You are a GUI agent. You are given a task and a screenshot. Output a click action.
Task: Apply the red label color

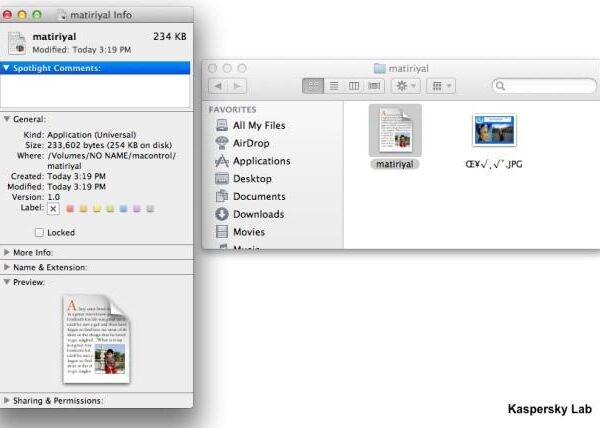70,209
